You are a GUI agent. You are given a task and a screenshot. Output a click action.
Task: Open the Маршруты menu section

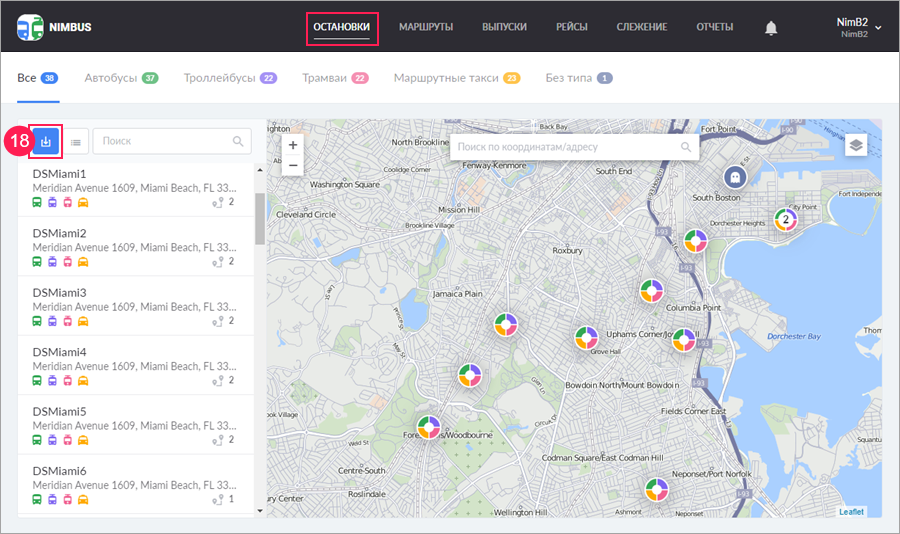426,27
